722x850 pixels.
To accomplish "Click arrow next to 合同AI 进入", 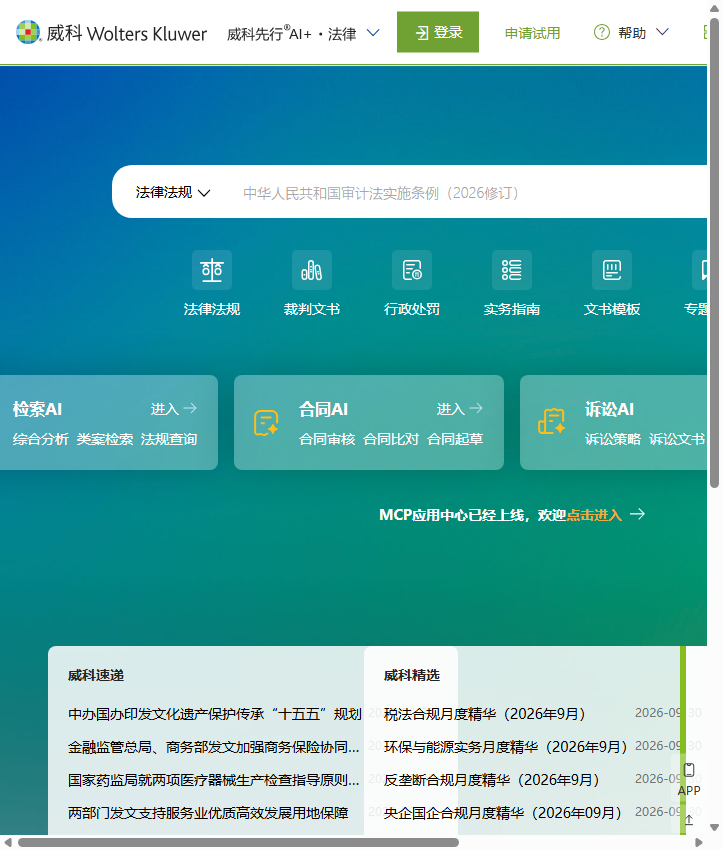I will [x=476, y=408].
